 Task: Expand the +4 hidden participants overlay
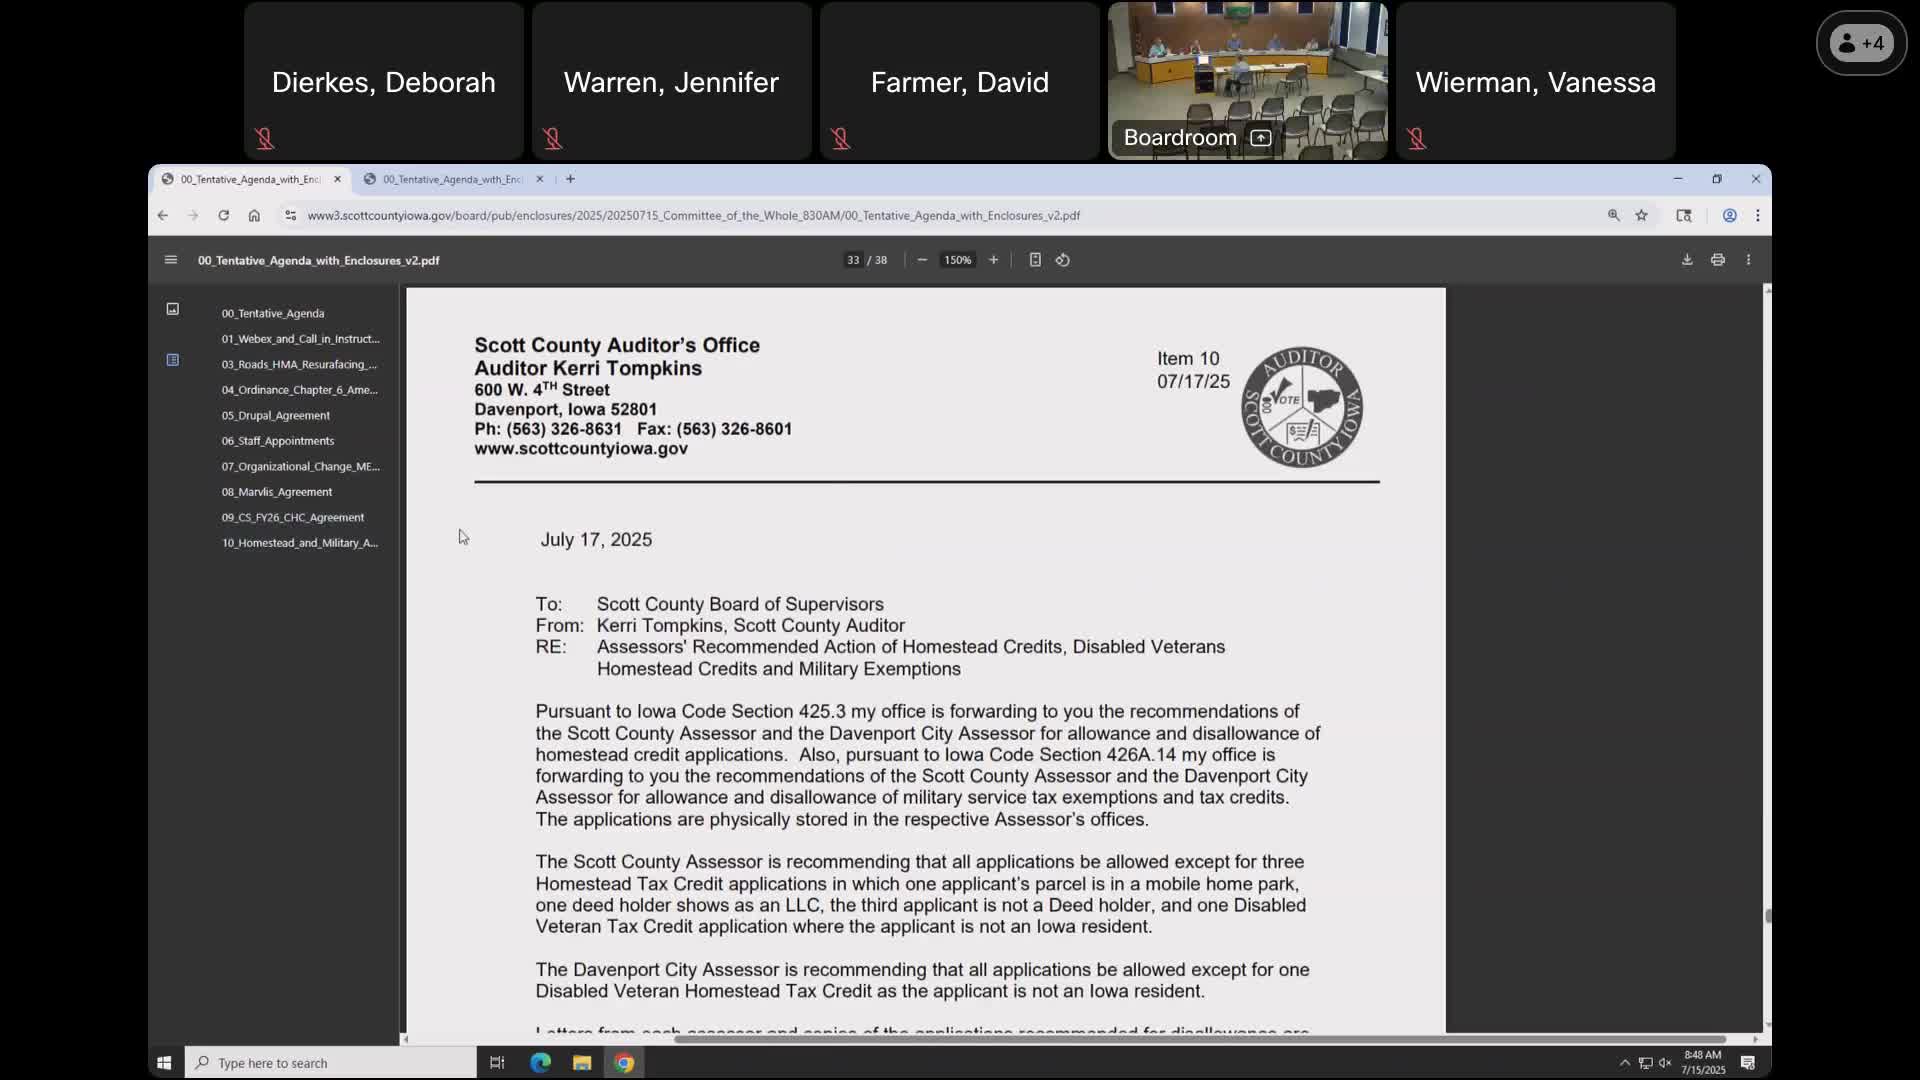[x=1861, y=42]
